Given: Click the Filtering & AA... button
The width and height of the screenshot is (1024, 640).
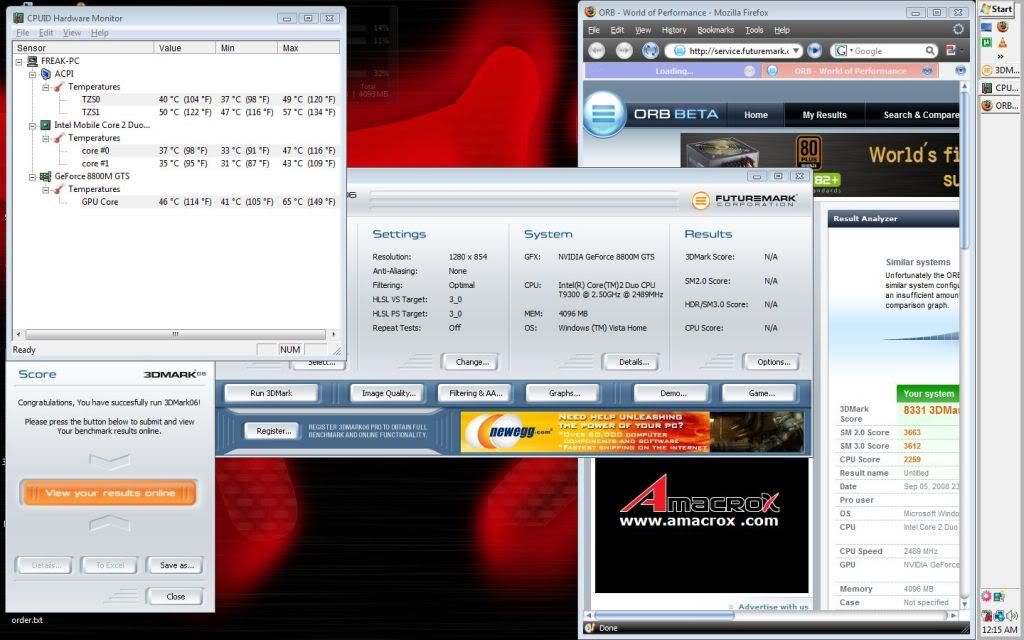Looking at the screenshot, I should (x=475, y=393).
